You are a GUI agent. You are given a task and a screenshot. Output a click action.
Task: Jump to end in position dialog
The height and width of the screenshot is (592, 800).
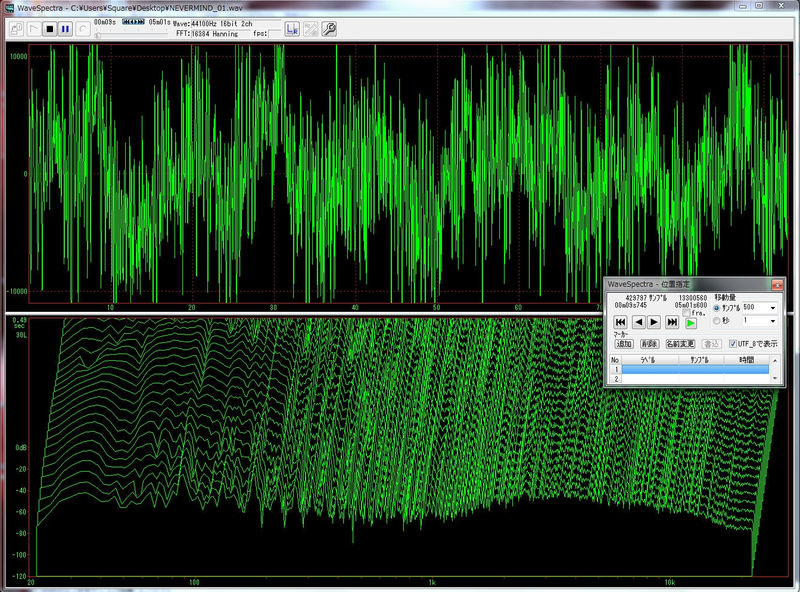pyautogui.click(x=672, y=322)
